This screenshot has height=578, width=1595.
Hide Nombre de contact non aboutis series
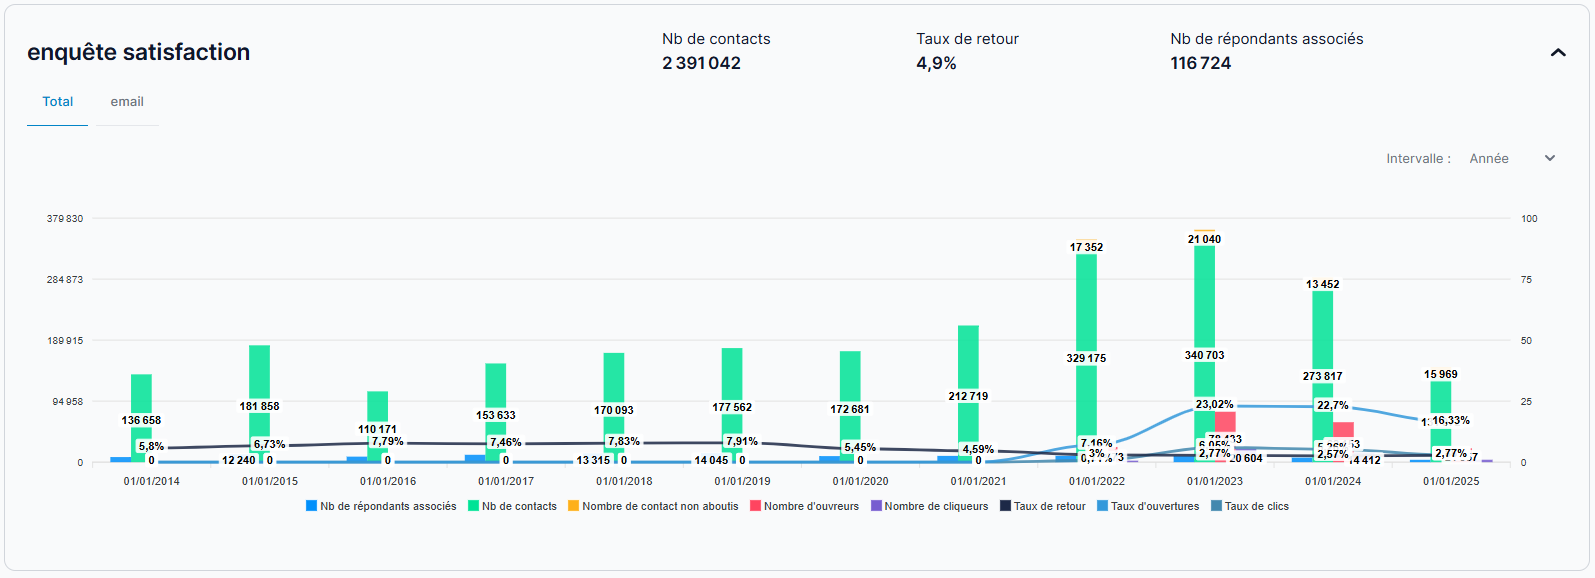(653, 506)
